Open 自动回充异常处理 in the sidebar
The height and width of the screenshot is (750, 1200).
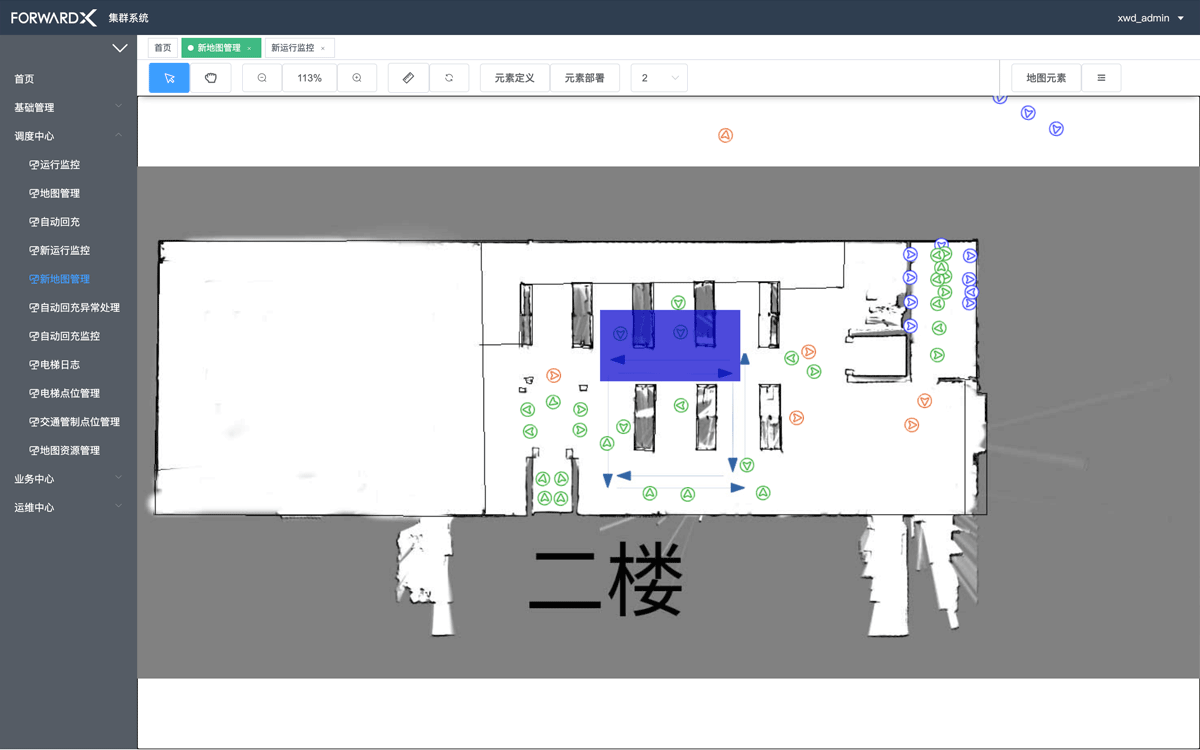point(68,307)
